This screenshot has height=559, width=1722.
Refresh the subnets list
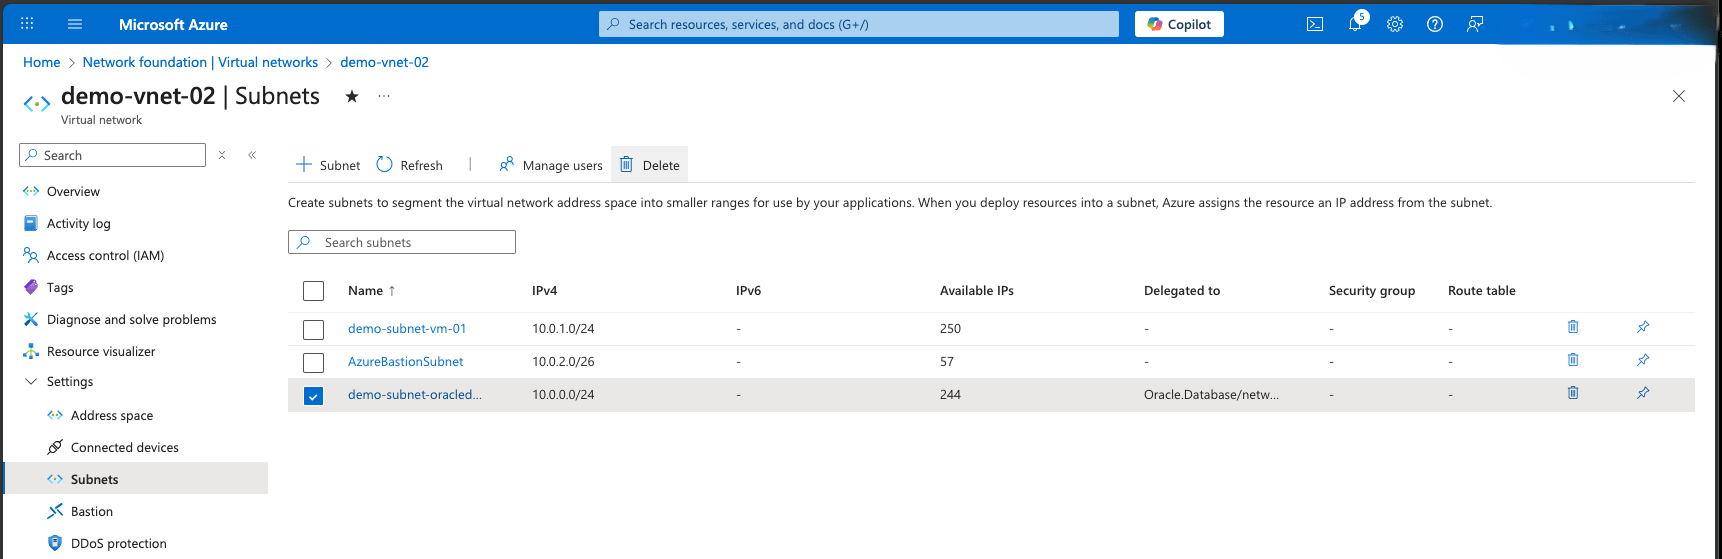click(410, 165)
